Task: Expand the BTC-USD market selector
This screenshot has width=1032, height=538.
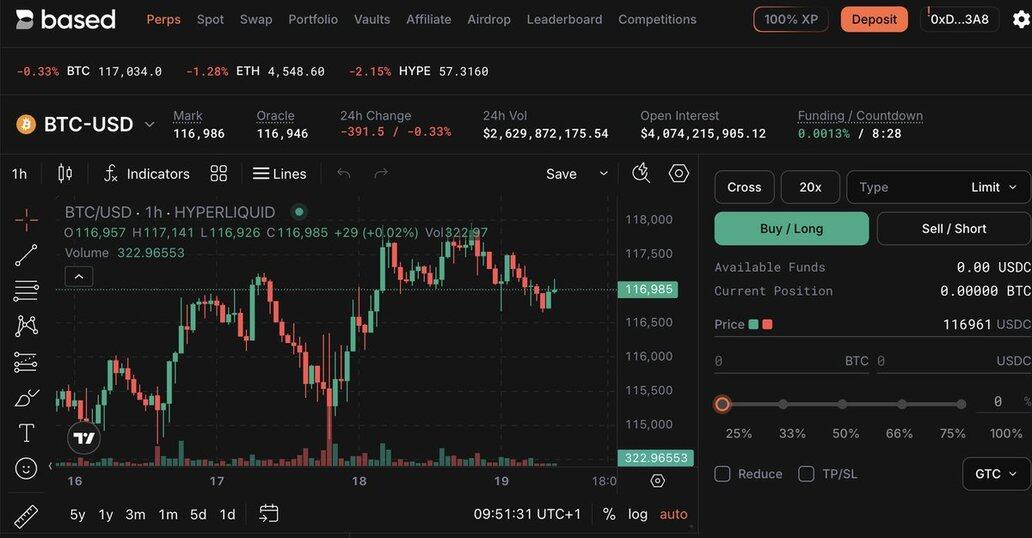Action: [x=87, y=124]
